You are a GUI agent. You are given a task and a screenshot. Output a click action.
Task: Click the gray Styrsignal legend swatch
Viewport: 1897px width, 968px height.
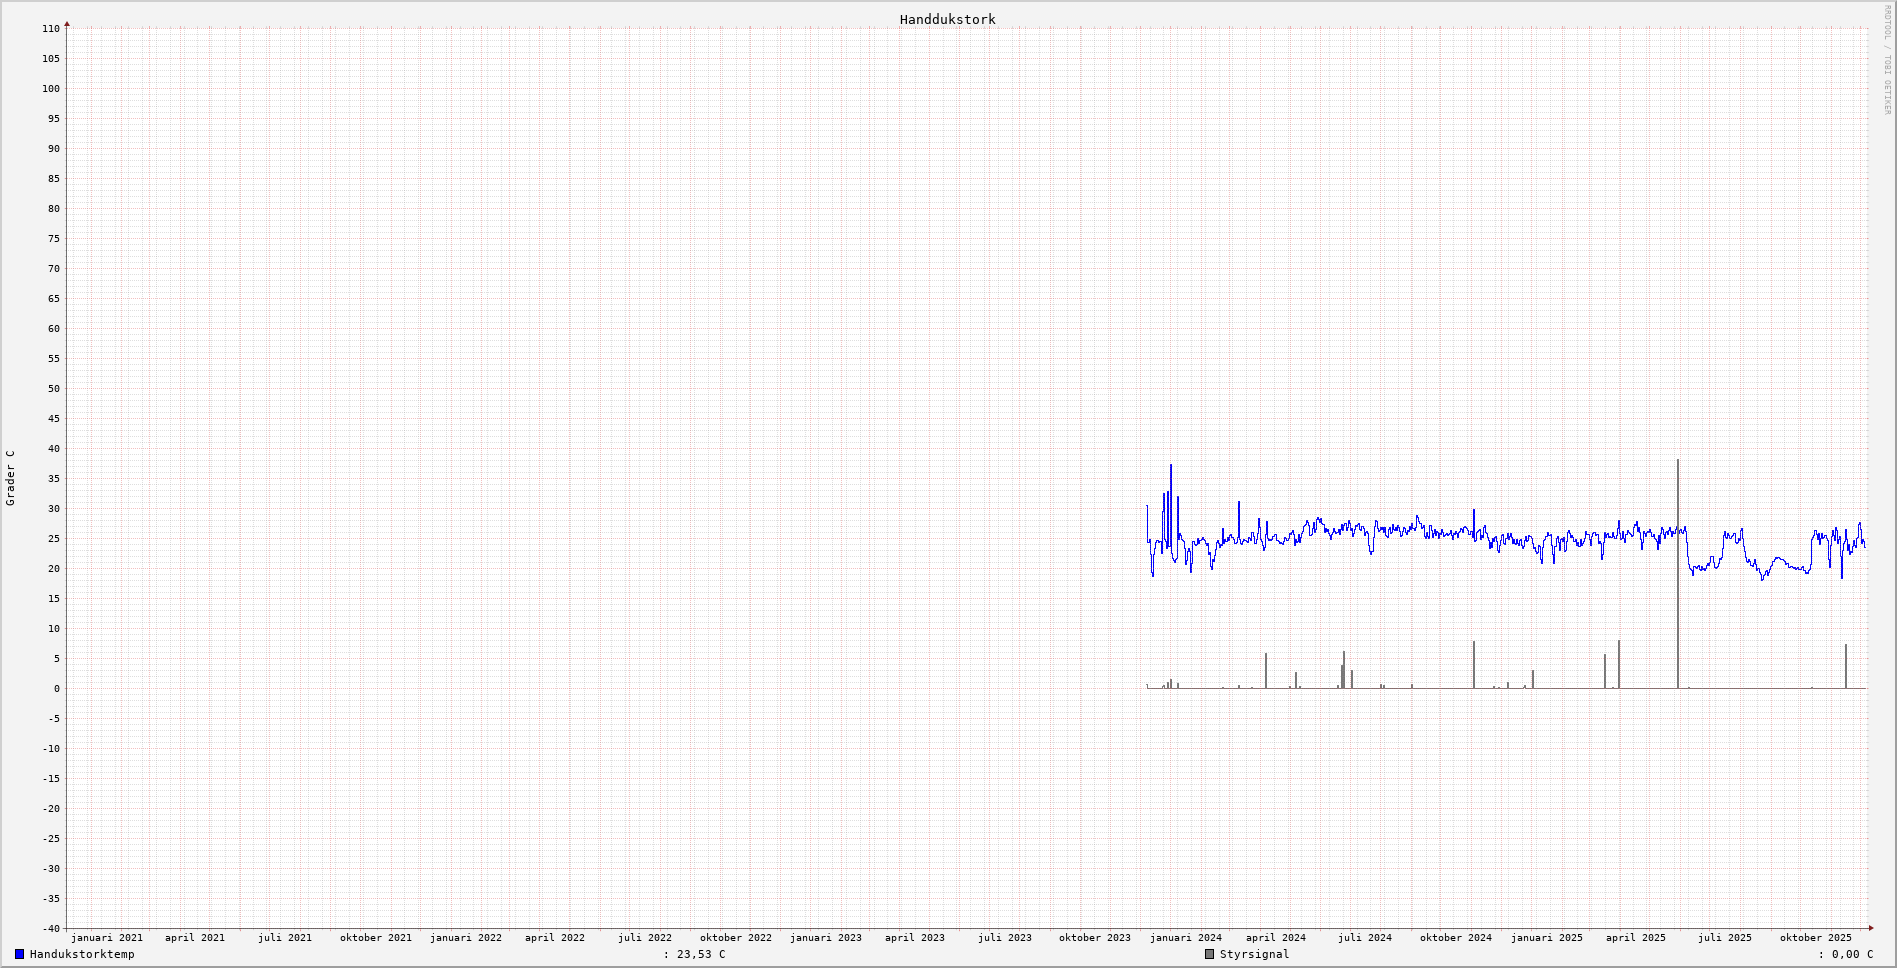click(1209, 954)
